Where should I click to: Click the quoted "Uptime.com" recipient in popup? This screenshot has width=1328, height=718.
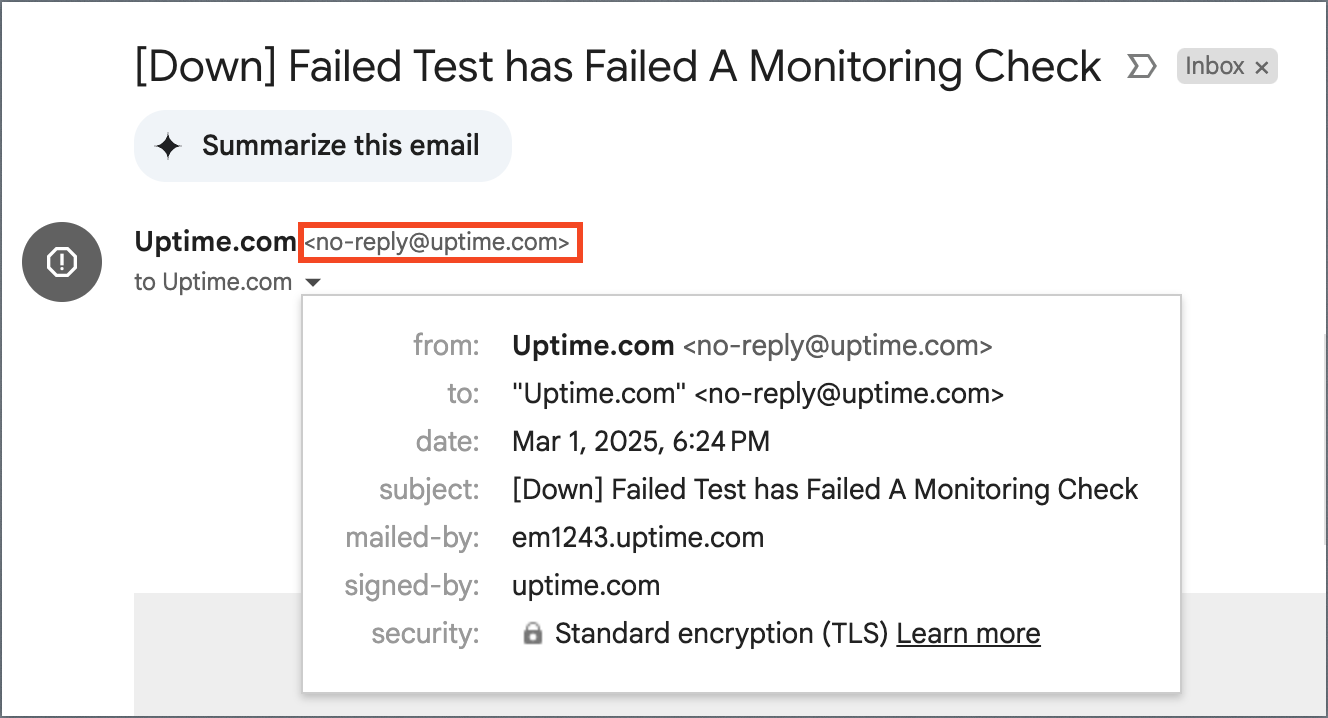[x=599, y=394]
